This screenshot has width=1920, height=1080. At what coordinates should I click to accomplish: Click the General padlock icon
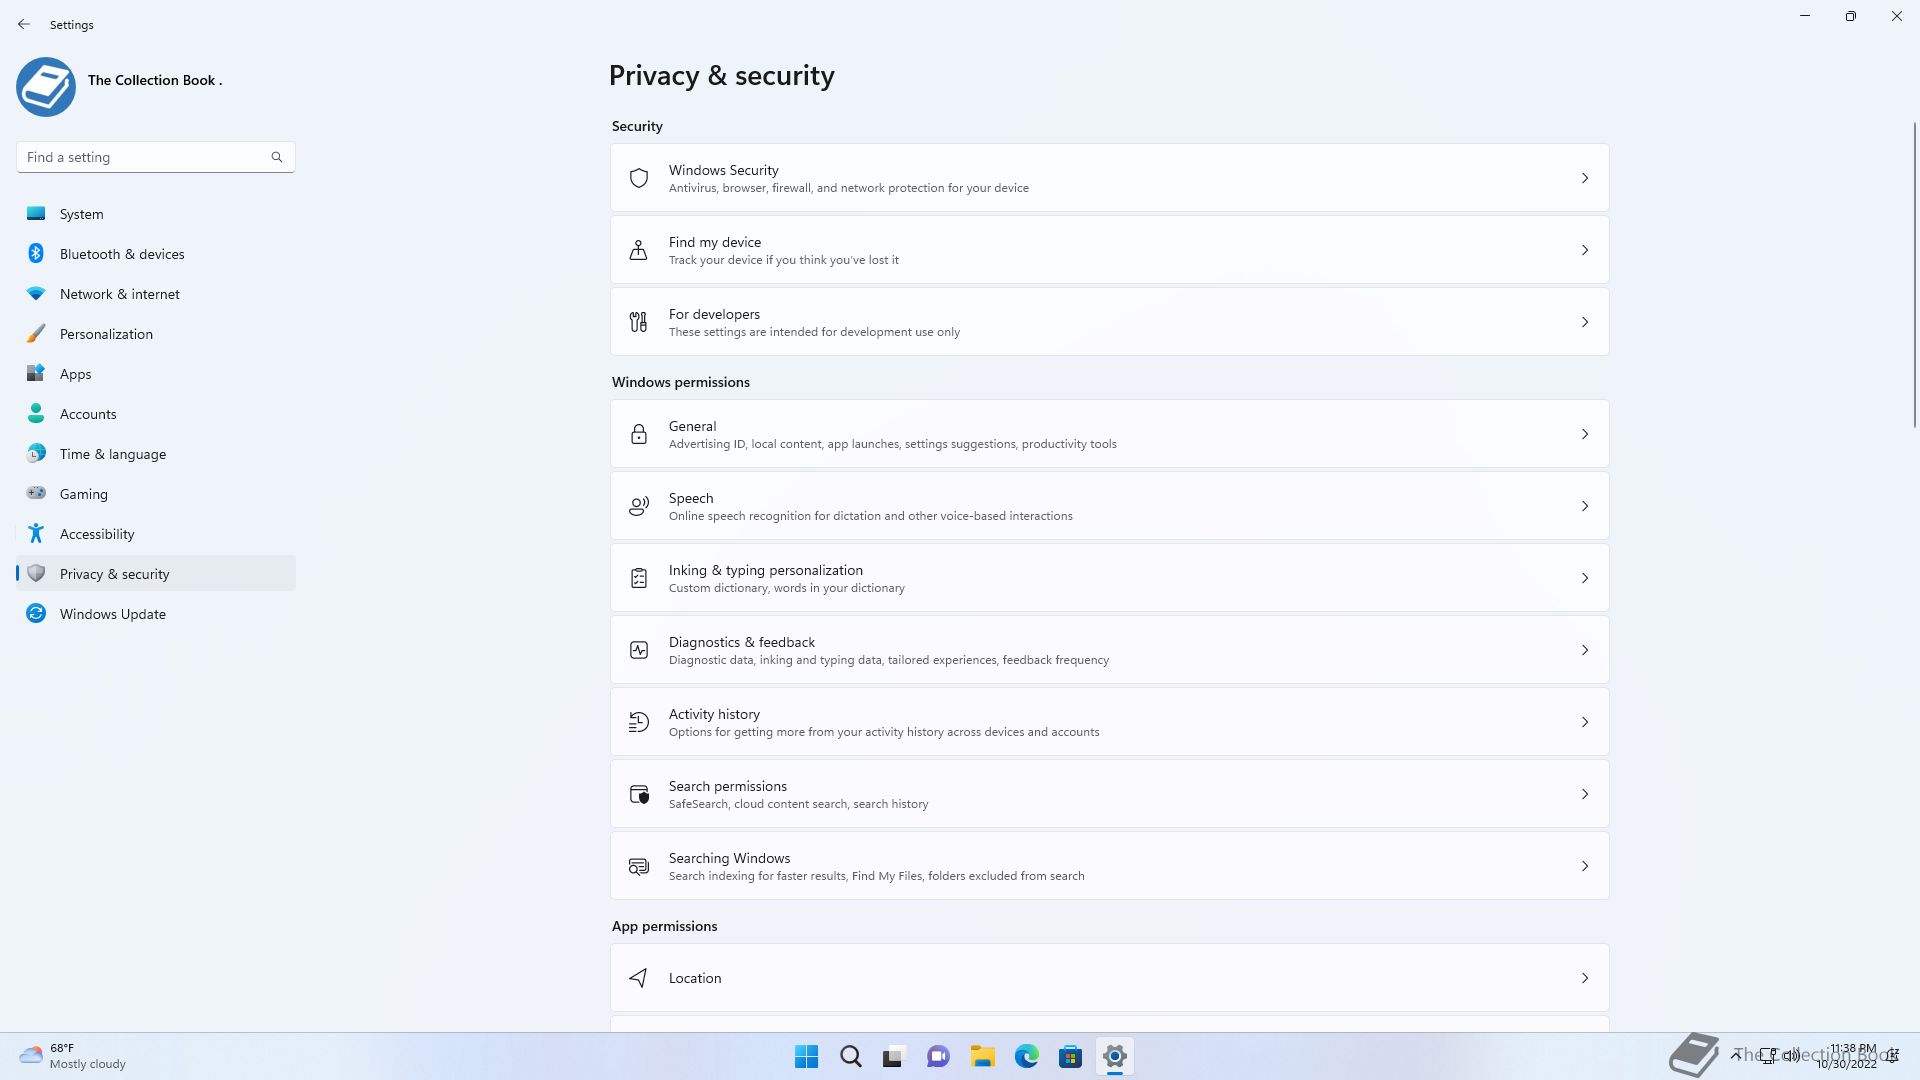coord(639,434)
